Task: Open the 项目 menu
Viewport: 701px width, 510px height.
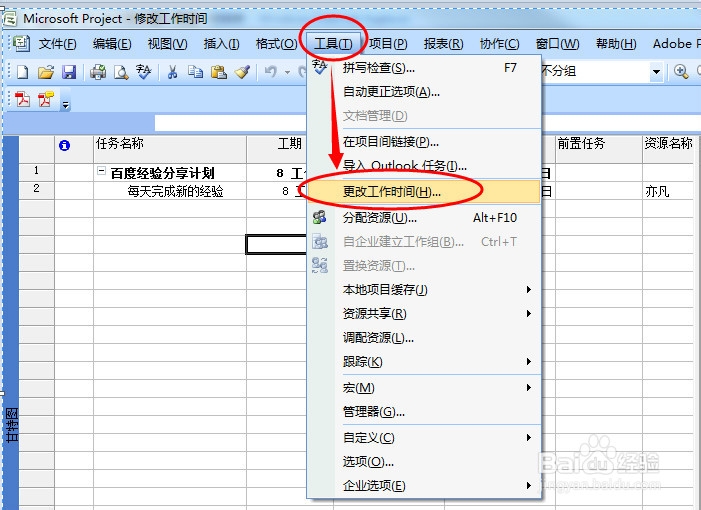Action: coord(388,44)
